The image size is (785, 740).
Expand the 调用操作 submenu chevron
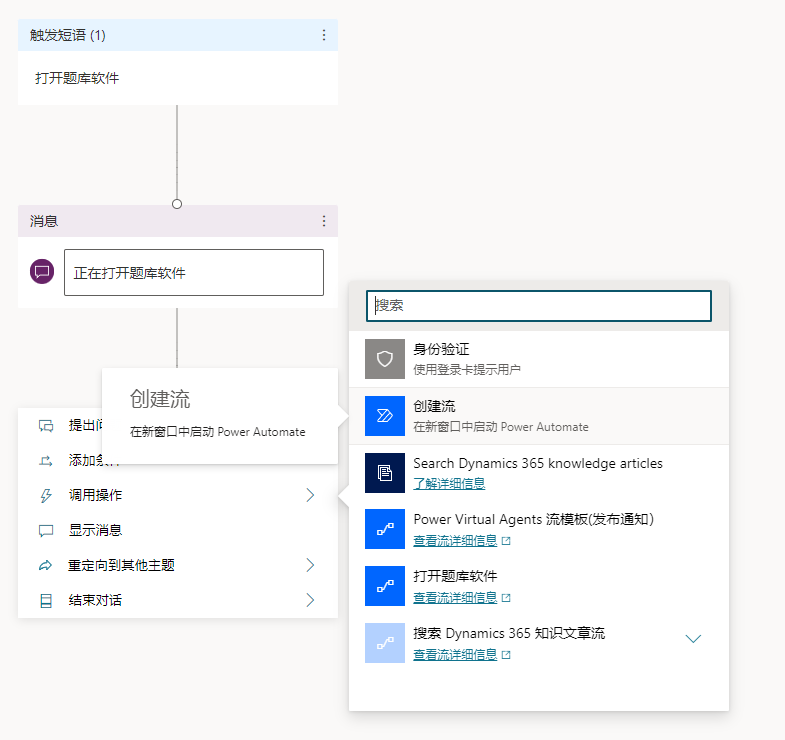click(310, 495)
